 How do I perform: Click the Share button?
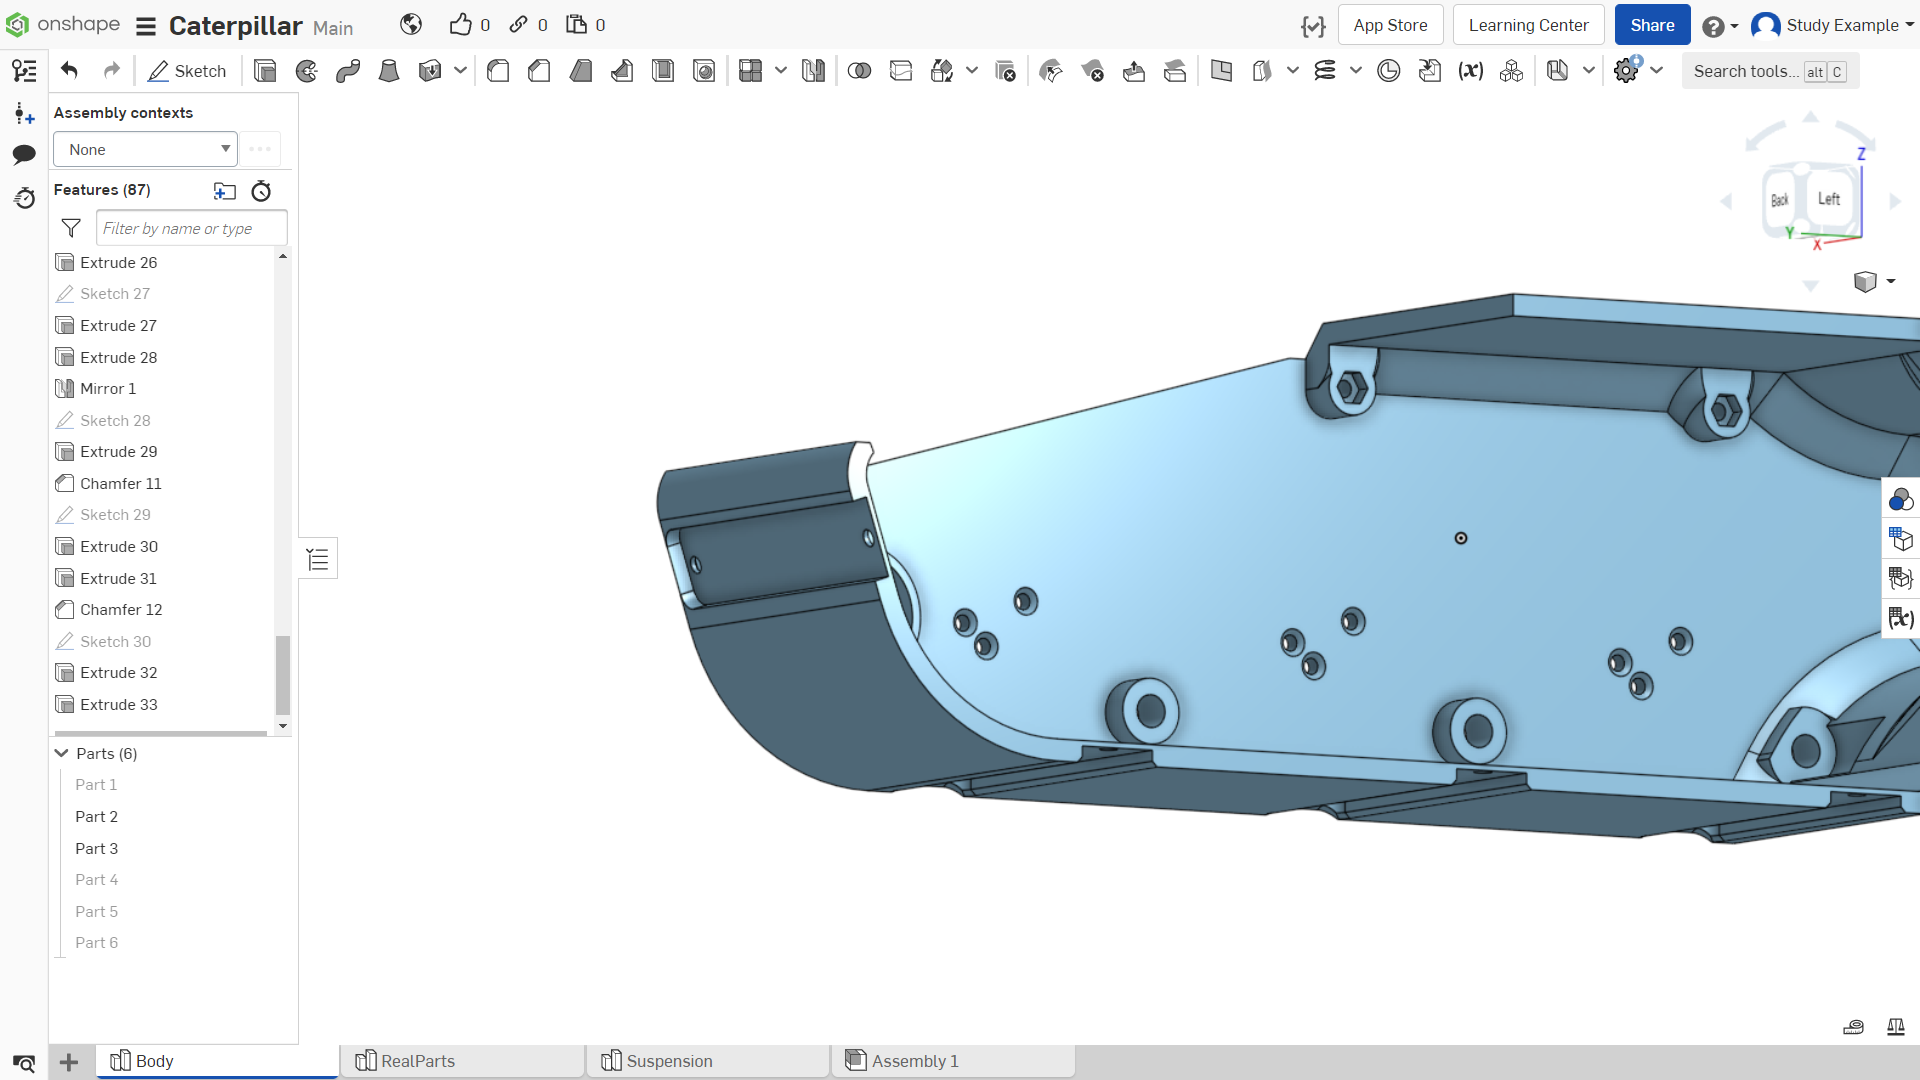pos(1652,25)
